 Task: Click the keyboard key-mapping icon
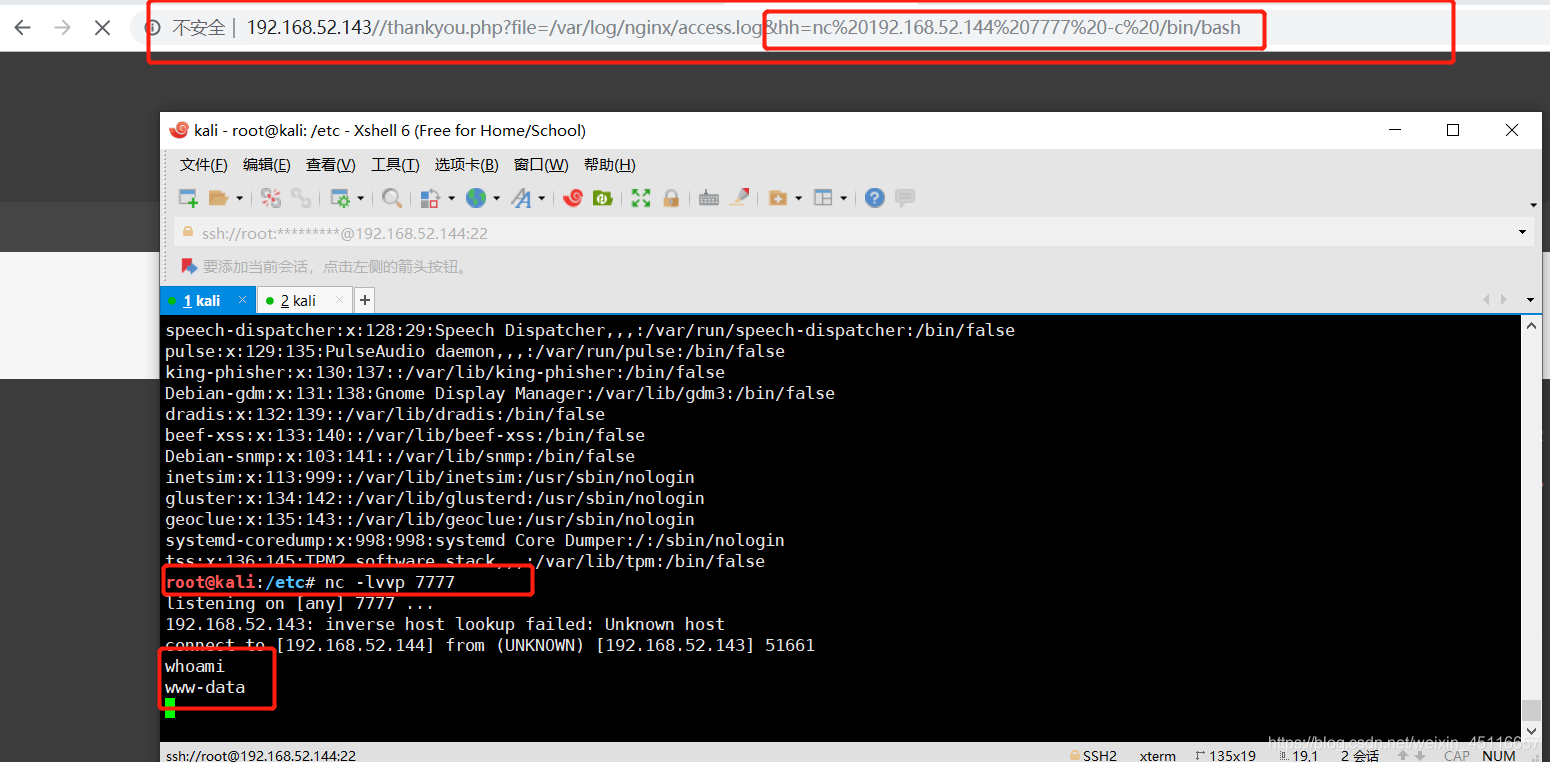709,198
